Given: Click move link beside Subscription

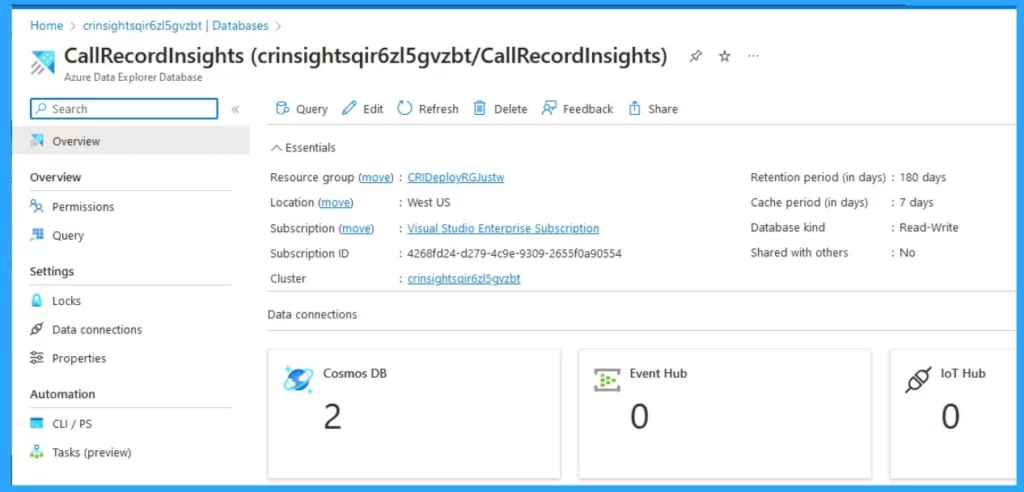Looking at the screenshot, I should tap(357, 228).
